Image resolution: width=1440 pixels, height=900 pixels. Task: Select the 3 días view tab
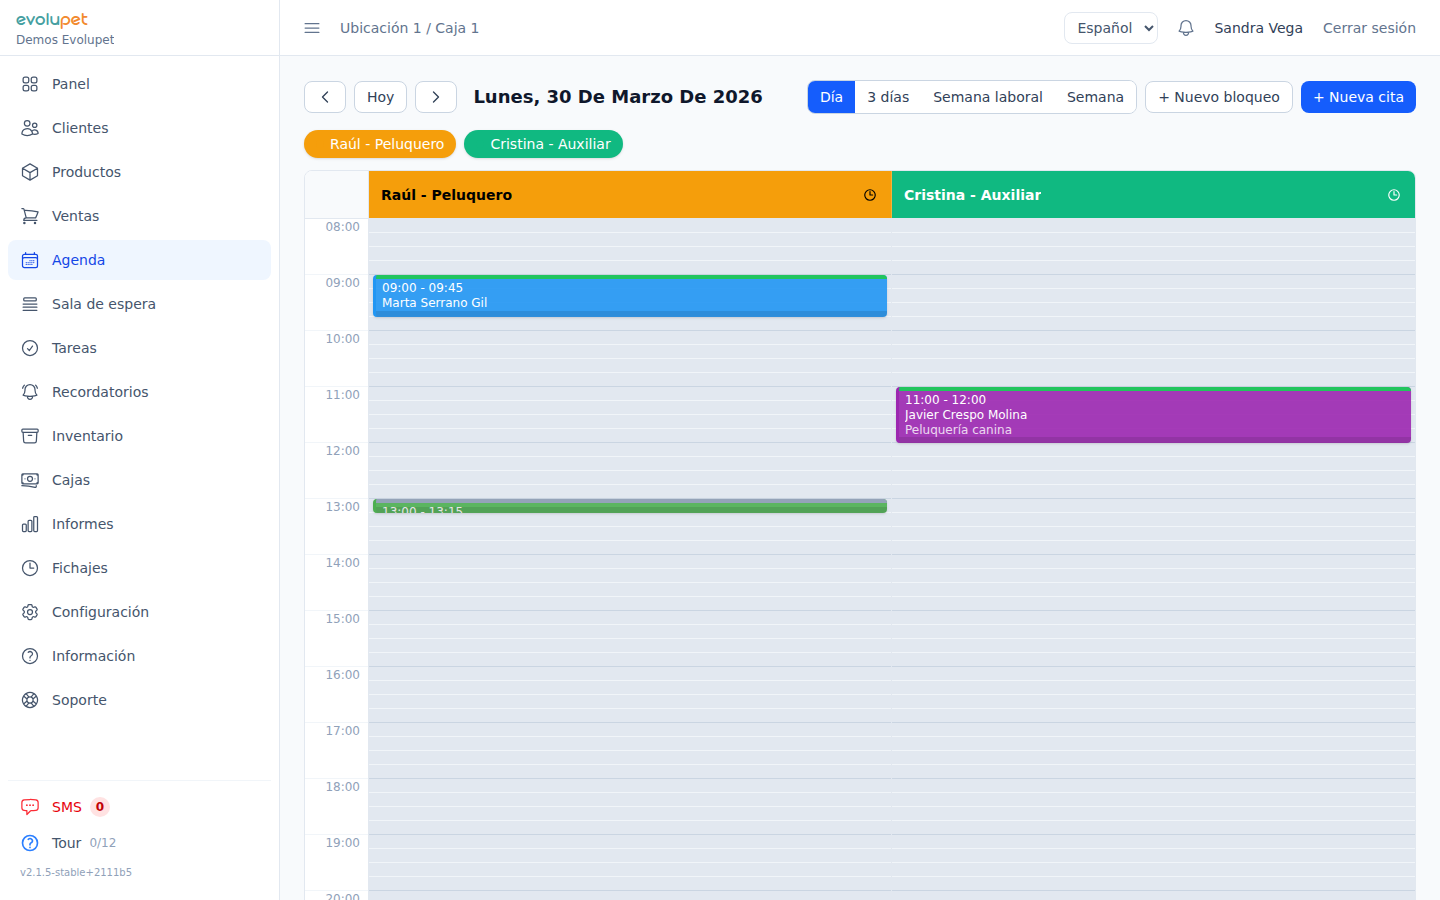(888, 97)
